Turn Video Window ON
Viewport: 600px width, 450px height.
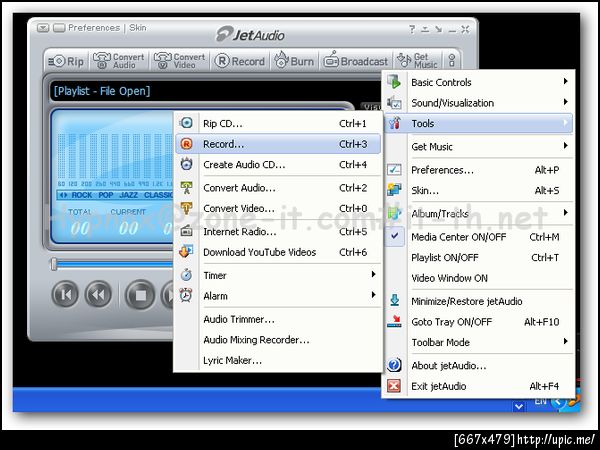click(478, 278)
